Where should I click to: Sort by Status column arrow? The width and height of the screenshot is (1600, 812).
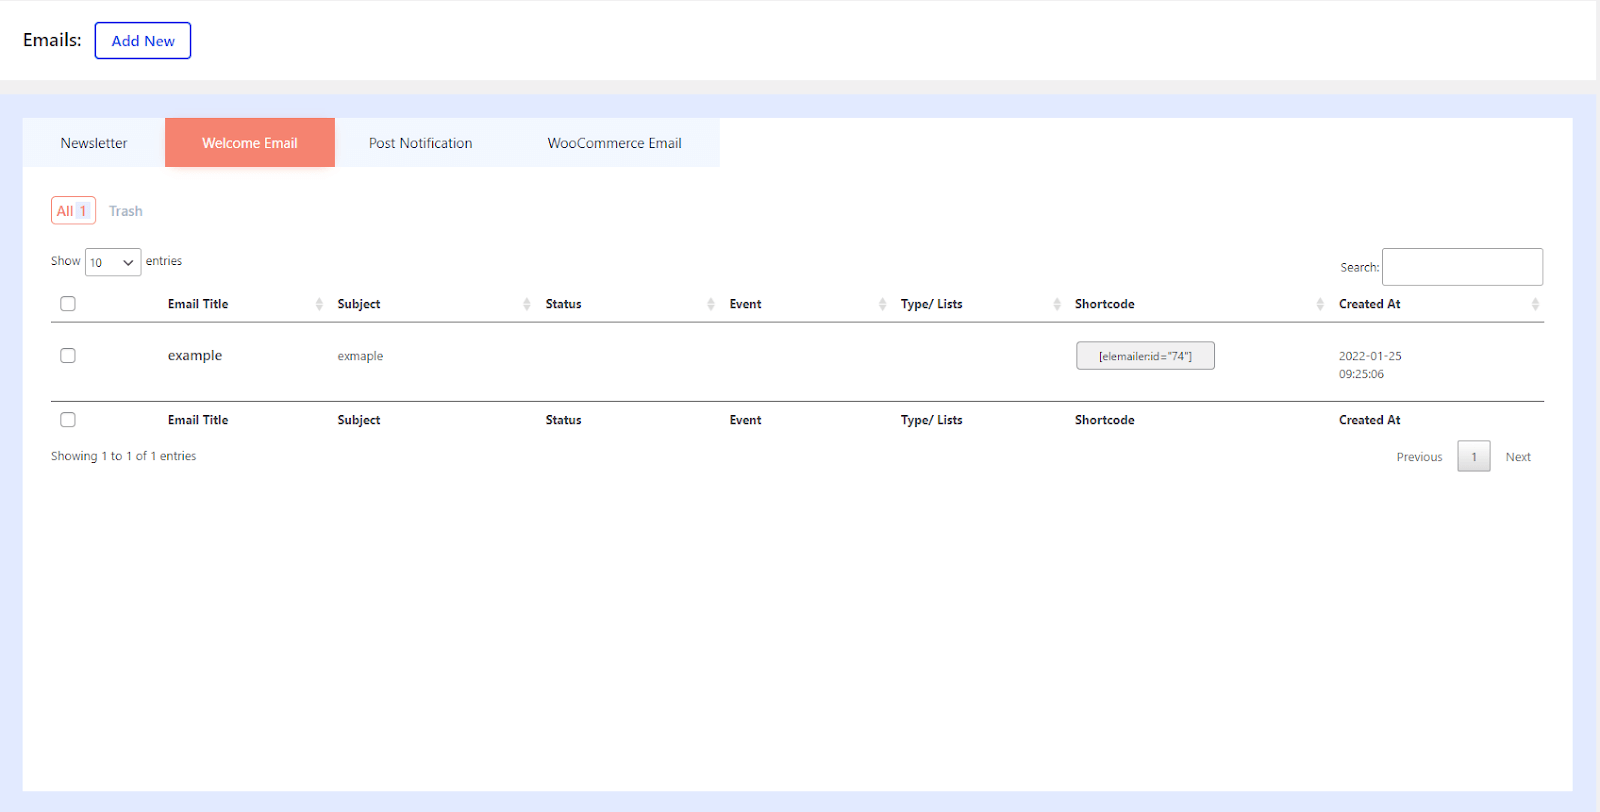711,304
